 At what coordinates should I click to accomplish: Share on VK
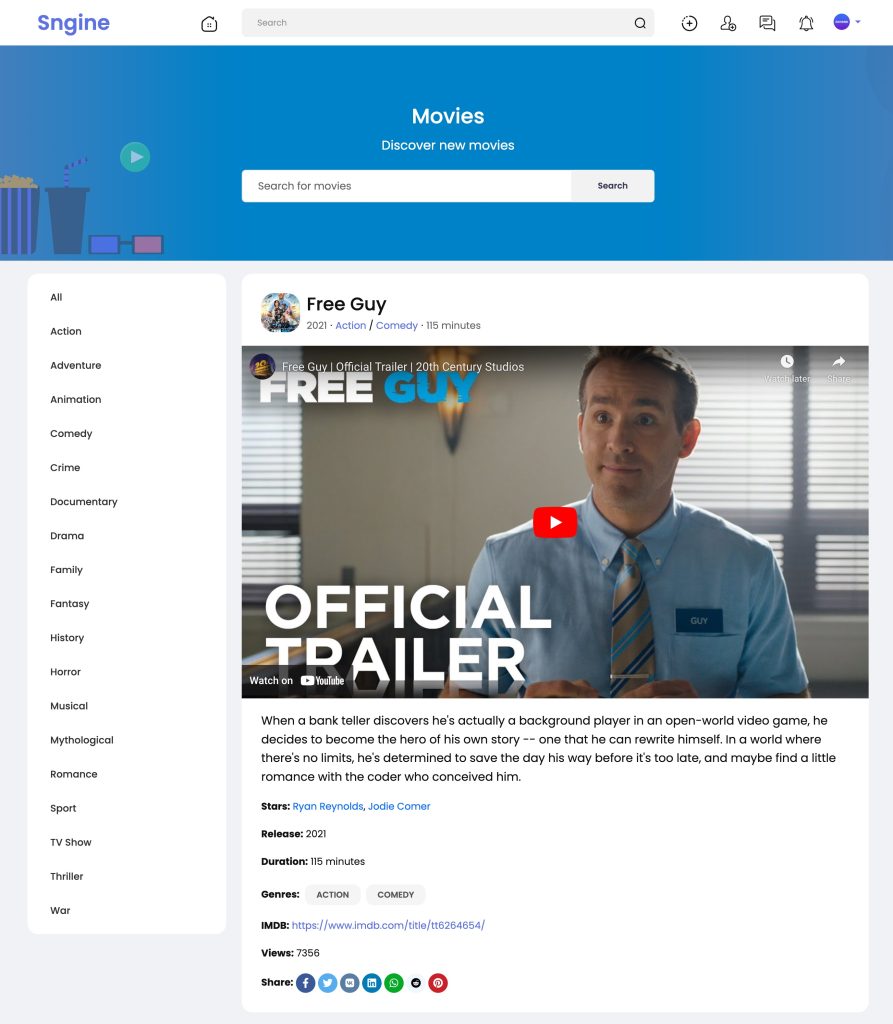(349, 983)
